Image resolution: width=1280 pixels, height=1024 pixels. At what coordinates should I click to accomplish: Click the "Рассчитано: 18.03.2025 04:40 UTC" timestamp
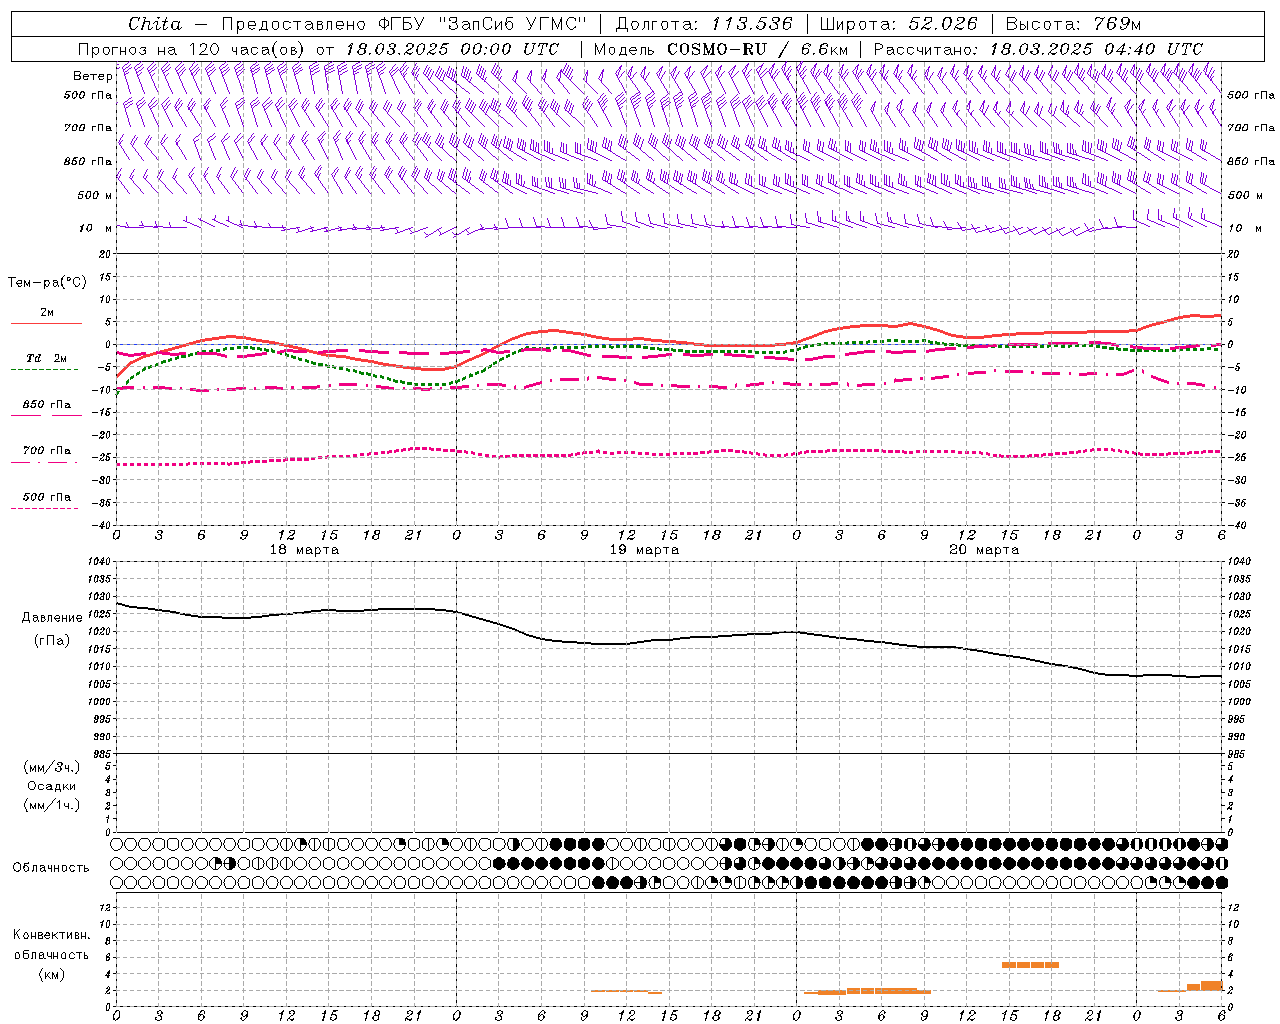tap(1038, 49)
